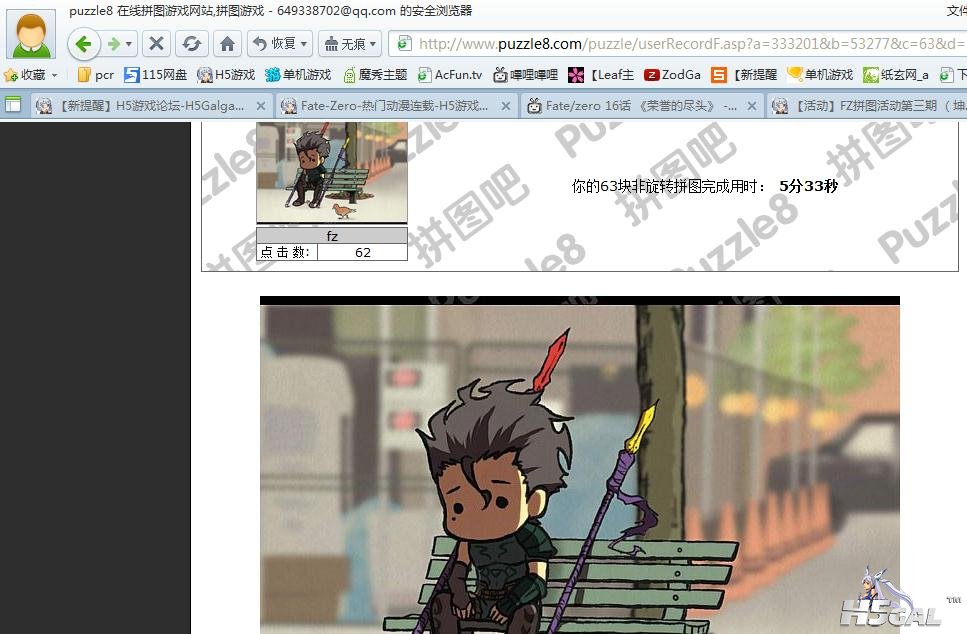Image resolution: width=967 pixels, height=634 pixels.
Task: Click the fz puzzle name label
Action: tap(332, 236)
